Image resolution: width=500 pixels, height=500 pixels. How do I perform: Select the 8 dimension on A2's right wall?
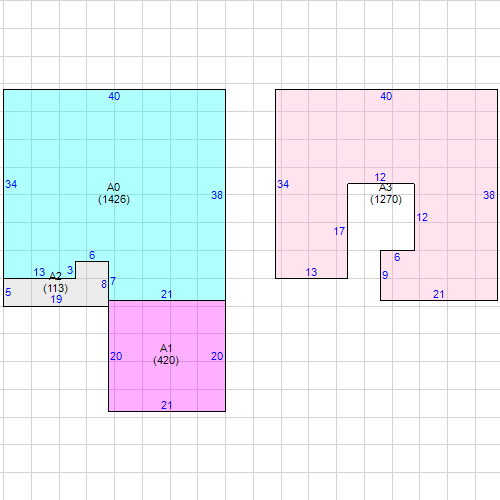pos(104,284)
